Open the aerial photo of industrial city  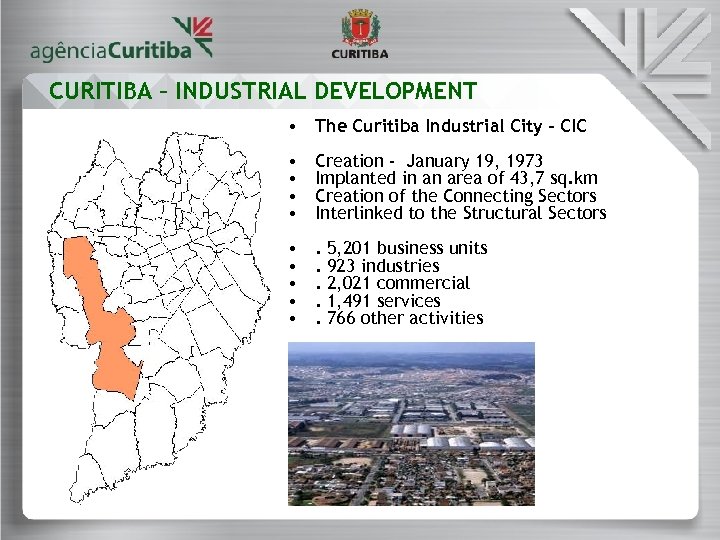[x=411, y=424]
